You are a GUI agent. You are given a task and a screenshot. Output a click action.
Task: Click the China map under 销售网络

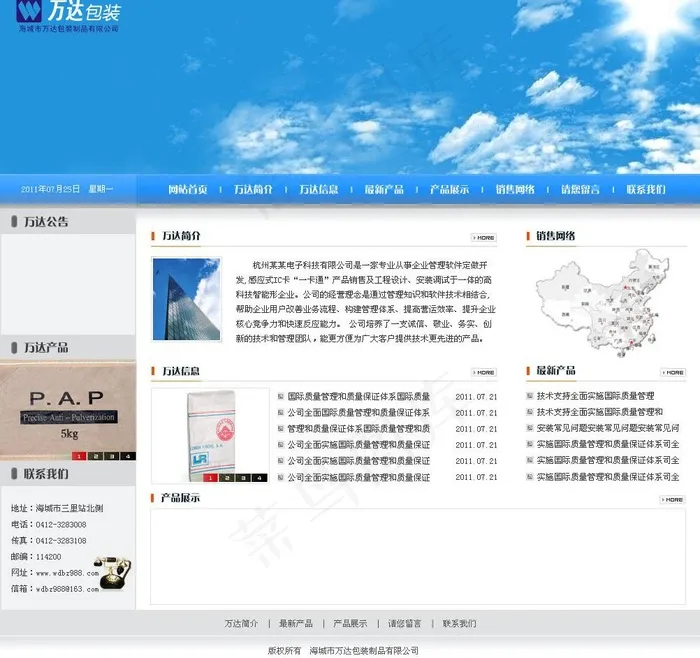click(x=605, y=304)
